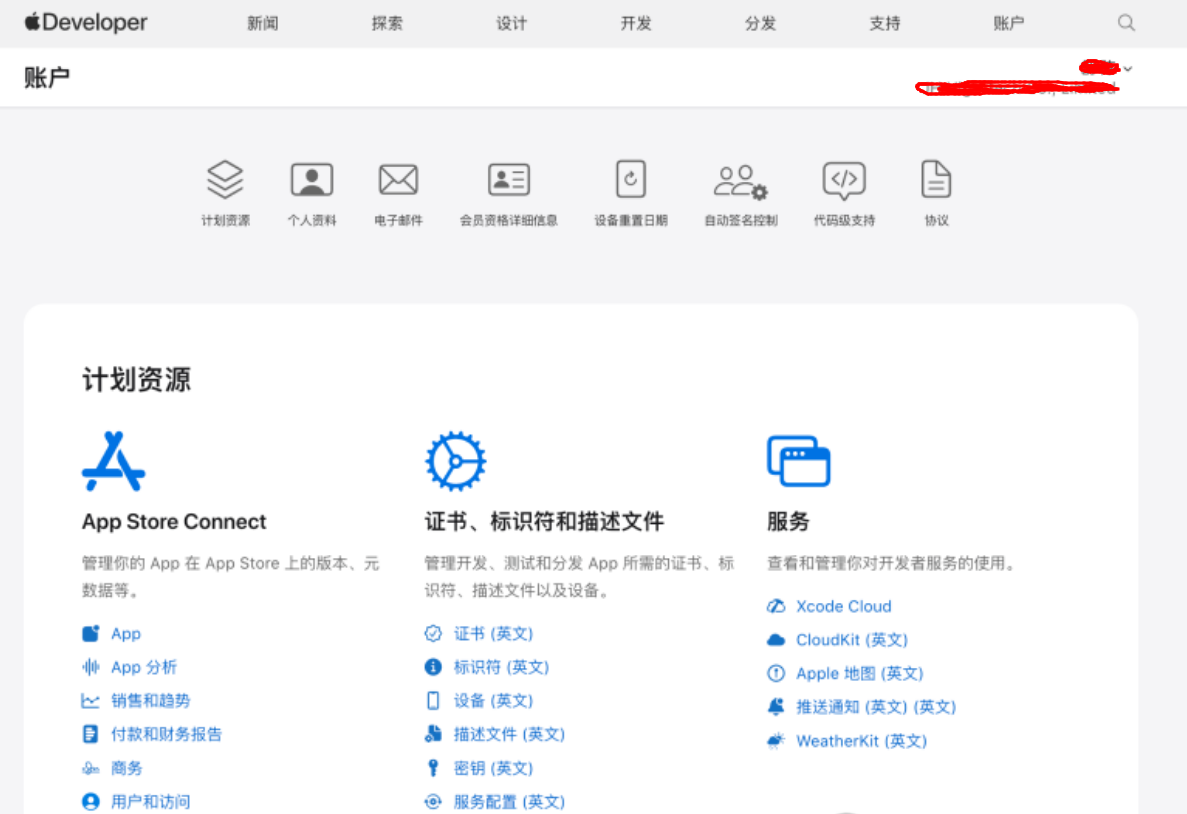Click the 计划资源 stacked layers icon
Screen dimensions: 1187x814
point(225,180)
